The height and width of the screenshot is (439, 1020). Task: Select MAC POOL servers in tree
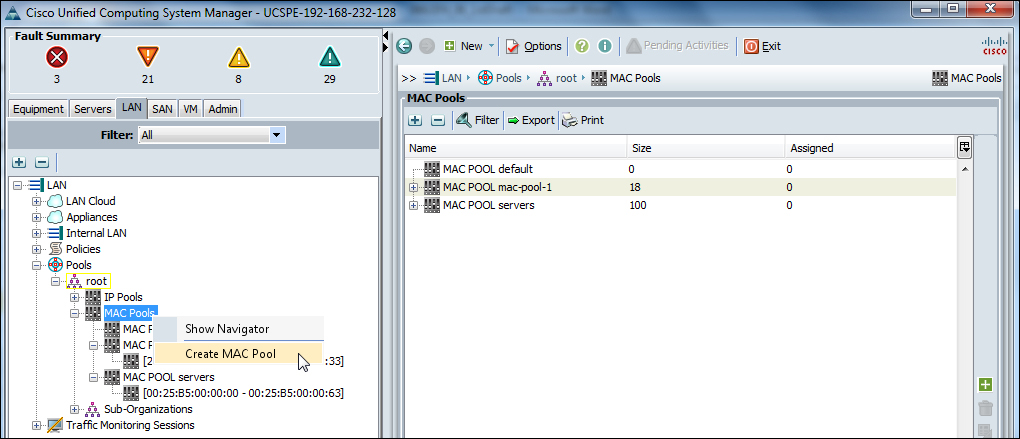[168, 377]
